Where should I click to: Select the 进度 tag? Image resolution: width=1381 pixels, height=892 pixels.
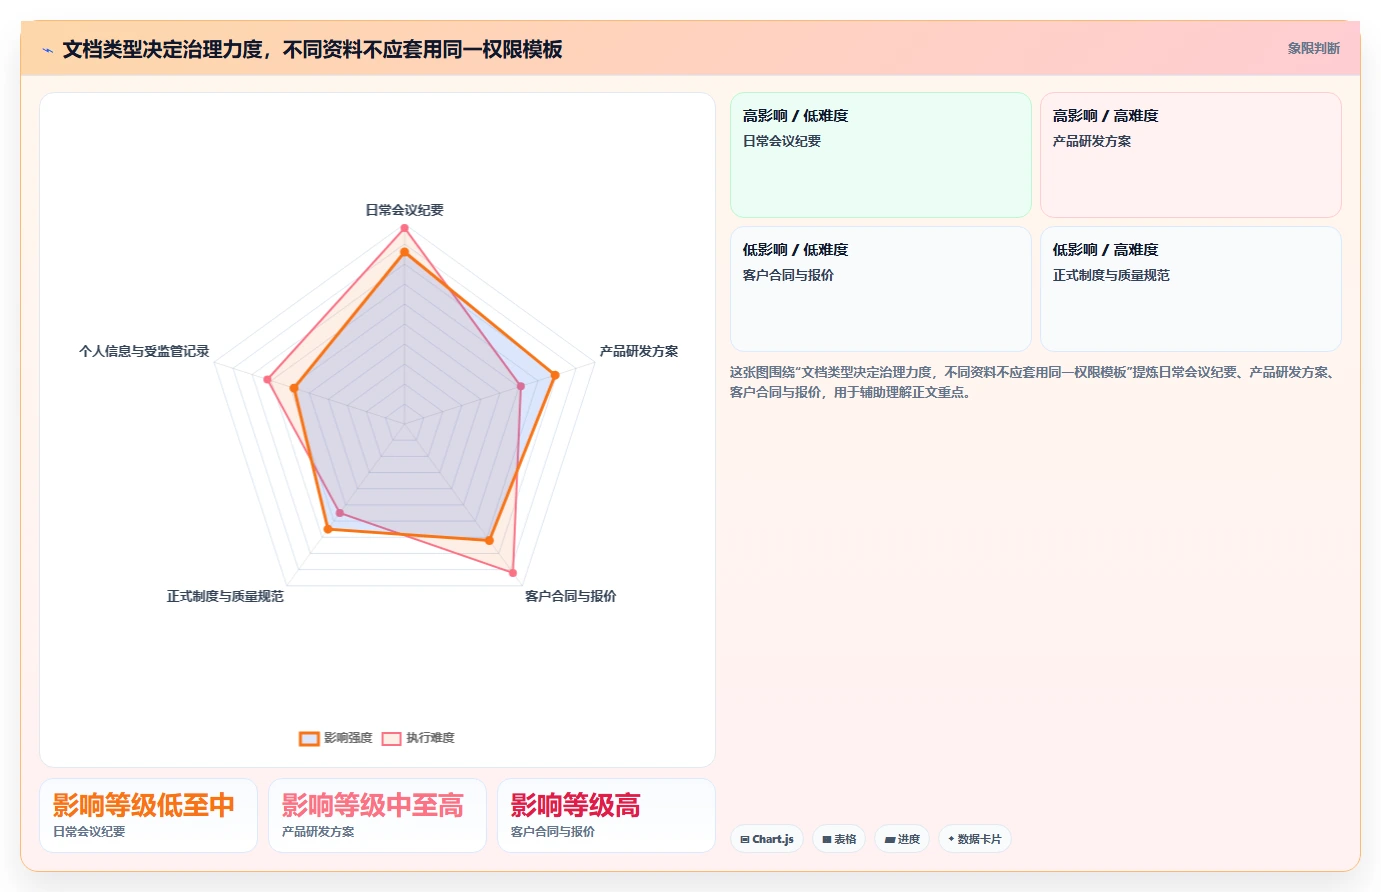coord(902,839)
